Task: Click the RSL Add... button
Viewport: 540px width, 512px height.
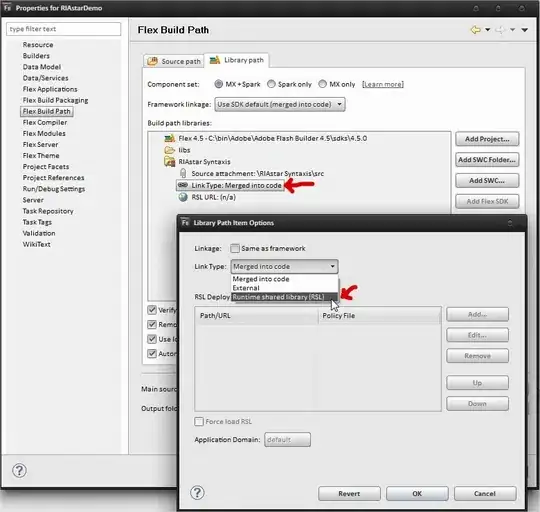Action: [x=477, y=314]
